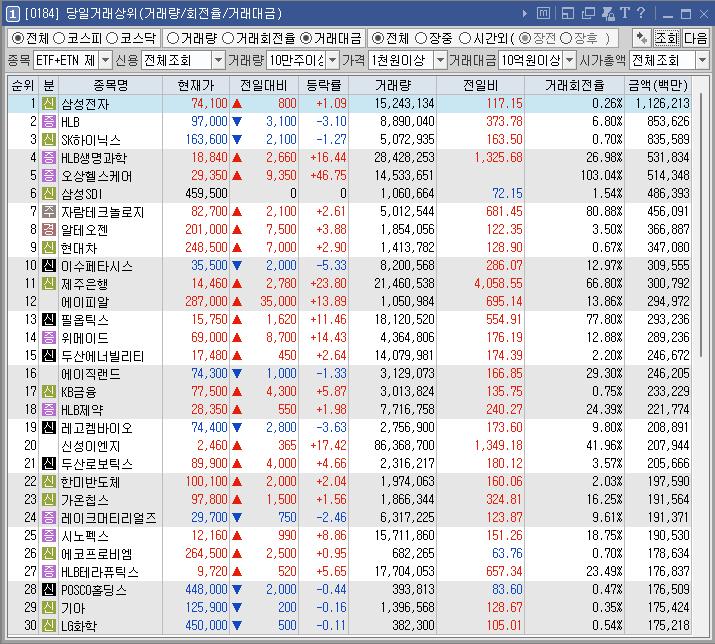Click the 경 badge beside 알테오젠
This screenshot has width=715, height=644.
(x=49, y=229)
